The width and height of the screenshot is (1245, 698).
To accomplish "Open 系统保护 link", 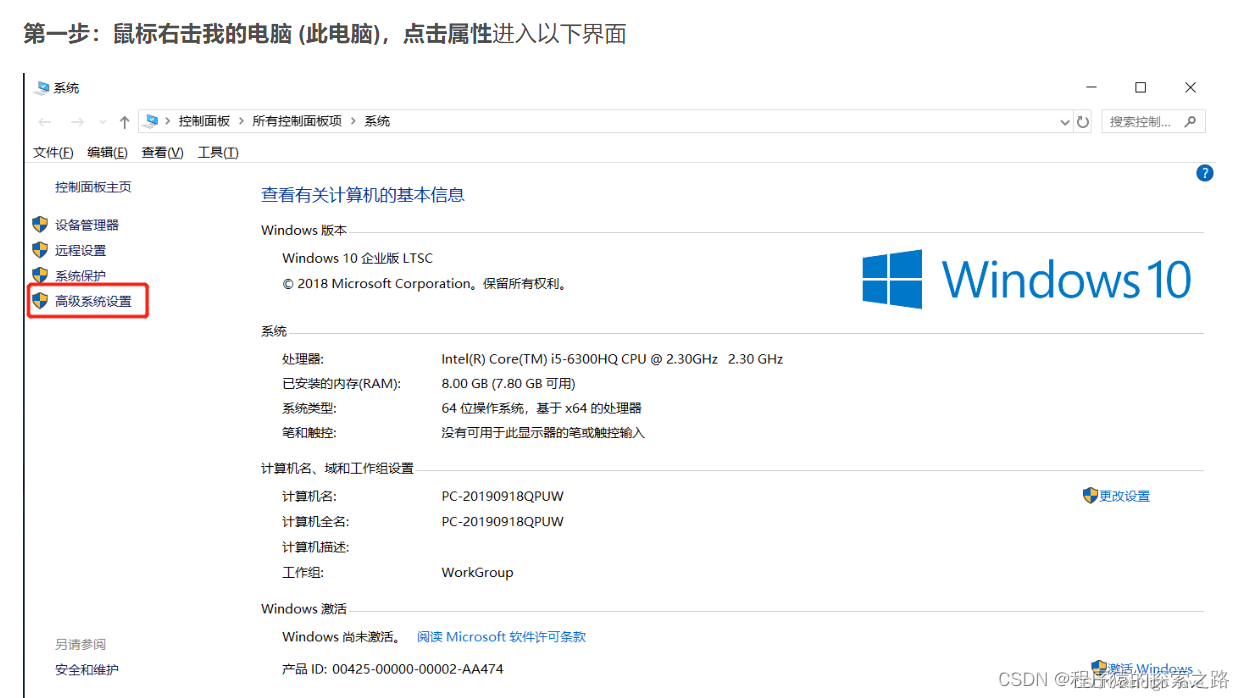I will 81,276.
